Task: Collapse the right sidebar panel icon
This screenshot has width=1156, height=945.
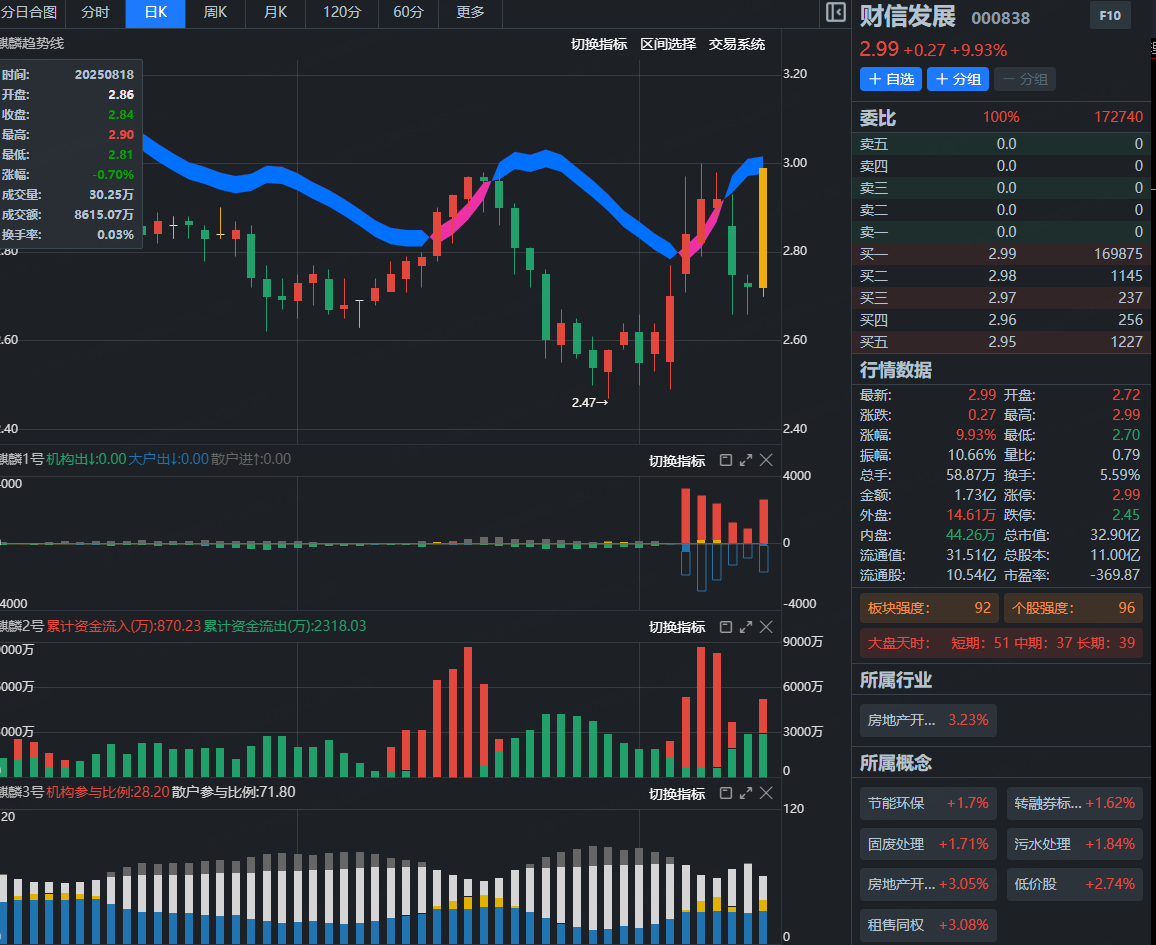Action: point(836,13)
